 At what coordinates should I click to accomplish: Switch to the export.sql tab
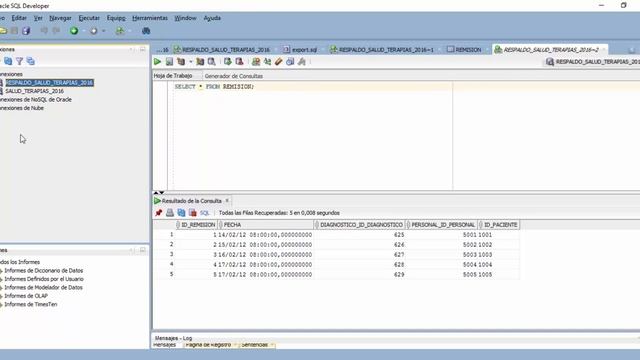click(300, 49)
